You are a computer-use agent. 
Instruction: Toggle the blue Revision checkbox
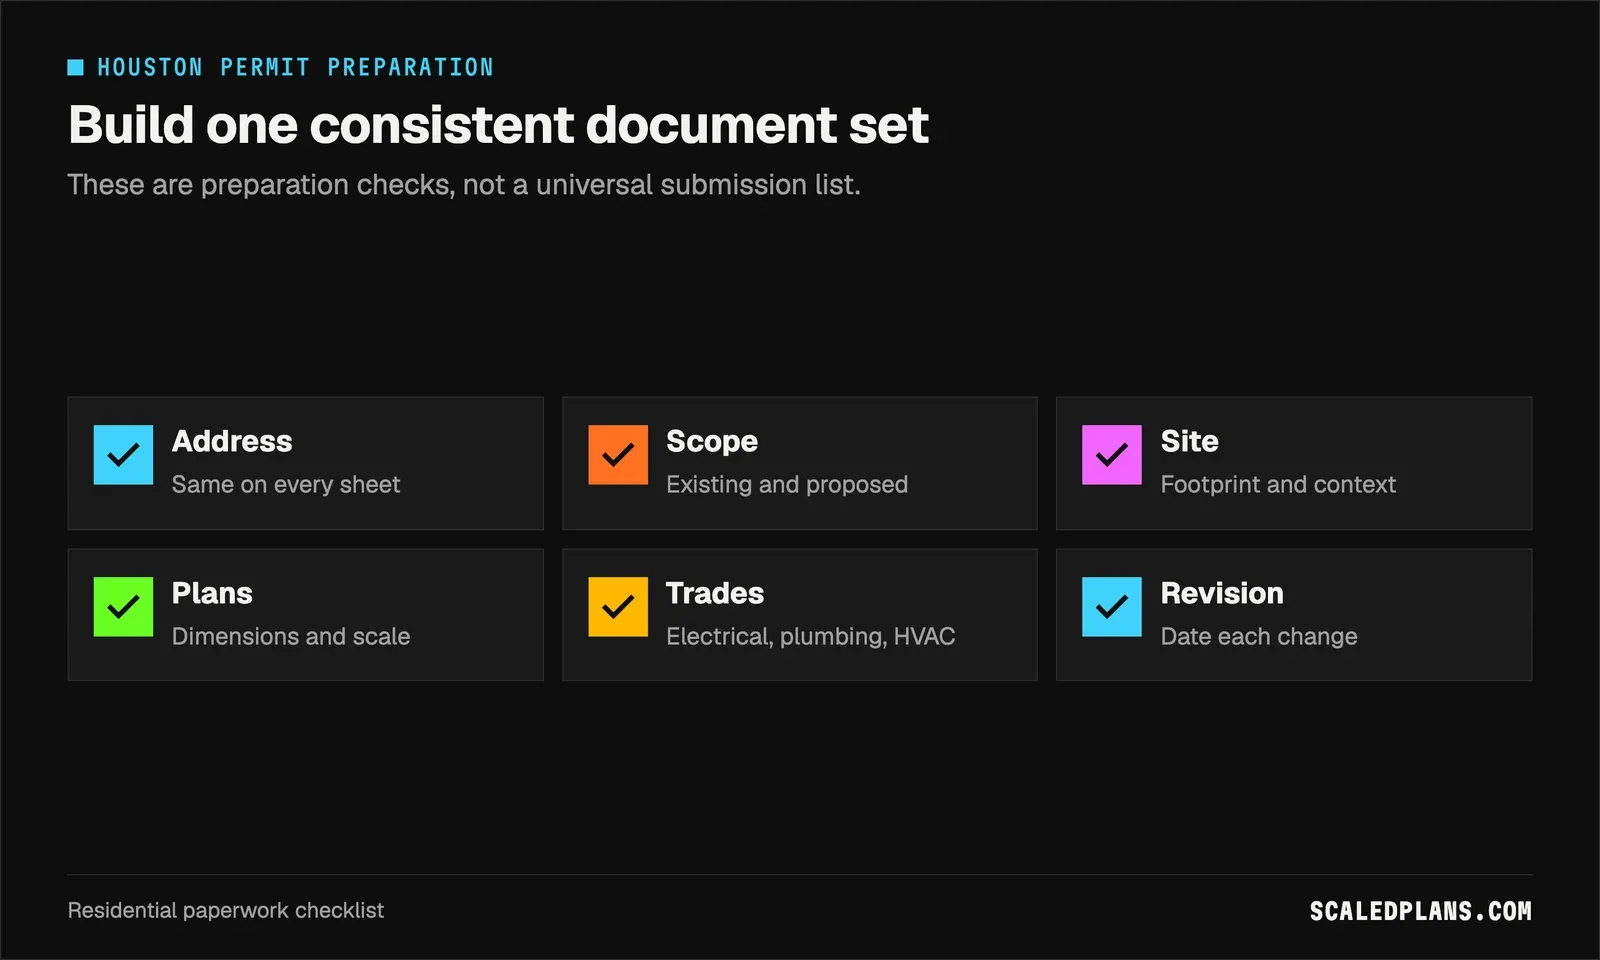pyautogui.click(x=1112, y=607)
